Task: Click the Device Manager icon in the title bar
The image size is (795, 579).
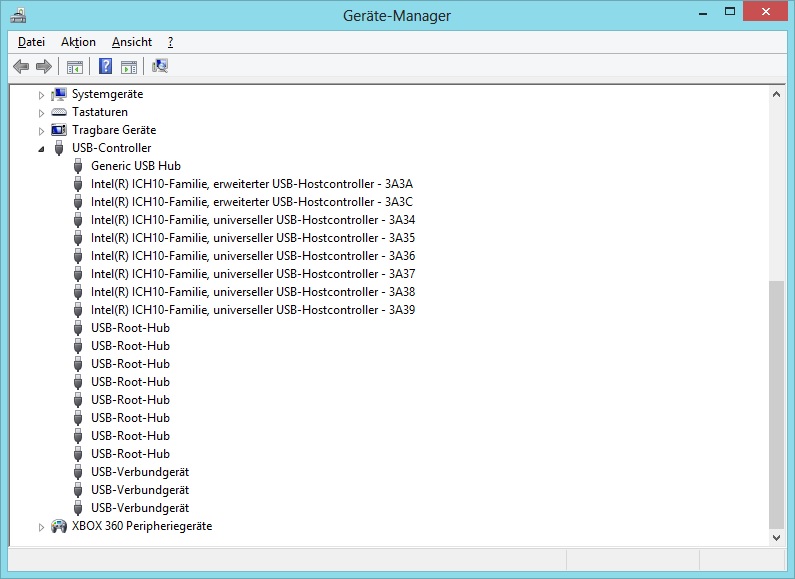Action: 18,15
